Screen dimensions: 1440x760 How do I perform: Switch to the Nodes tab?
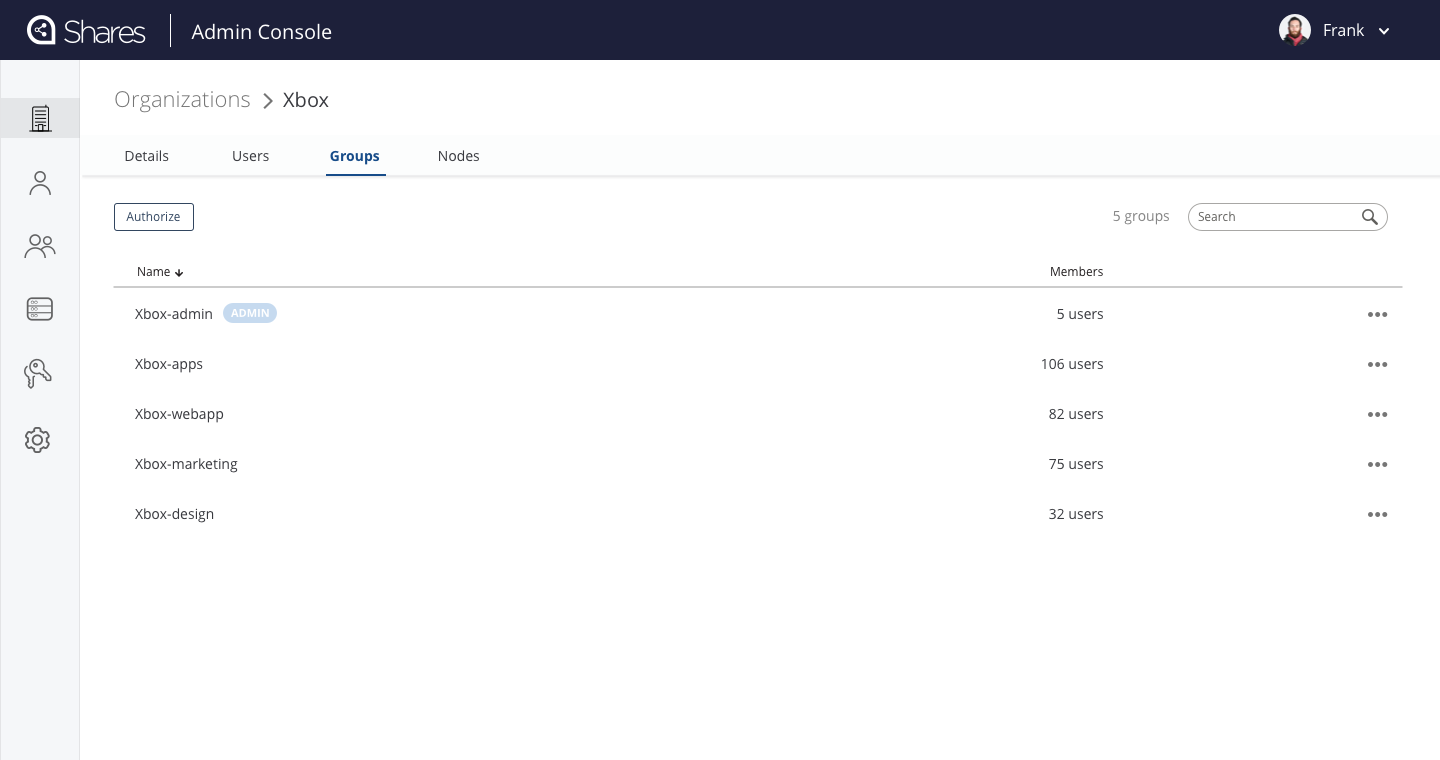pyautogui.click(x=458, y=156)
